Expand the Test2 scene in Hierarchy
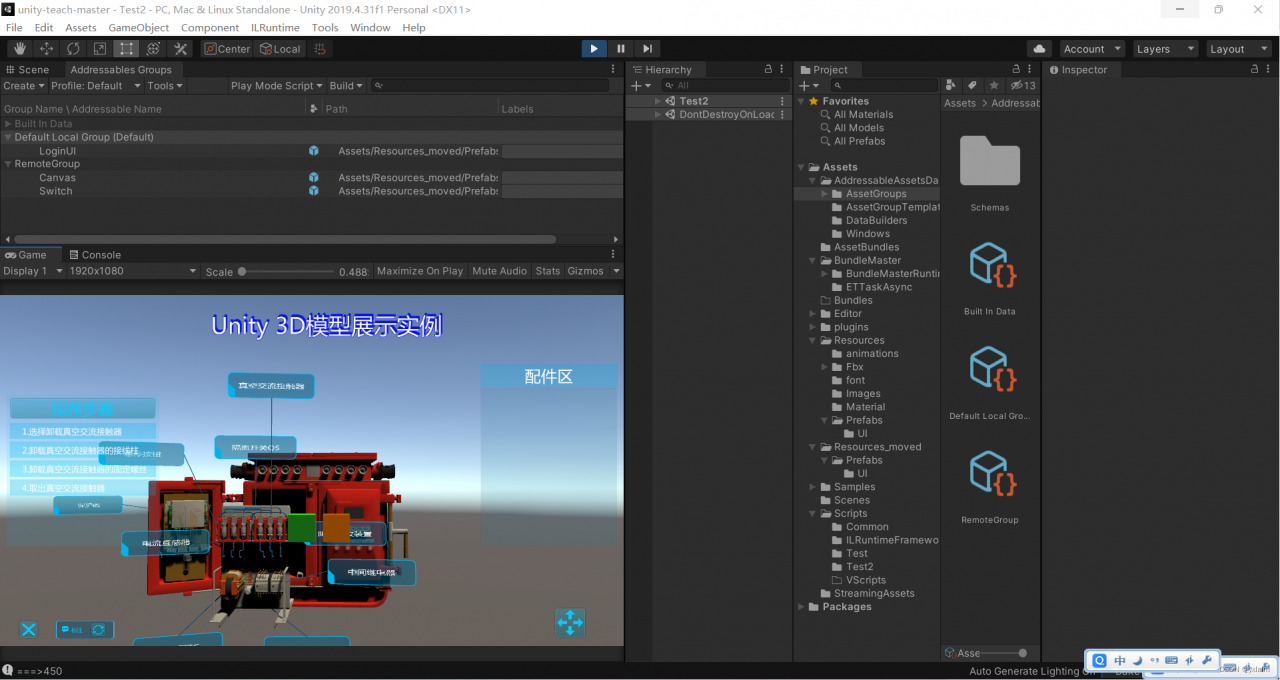Screen dimensions: 1280x680 coord(658,101)
